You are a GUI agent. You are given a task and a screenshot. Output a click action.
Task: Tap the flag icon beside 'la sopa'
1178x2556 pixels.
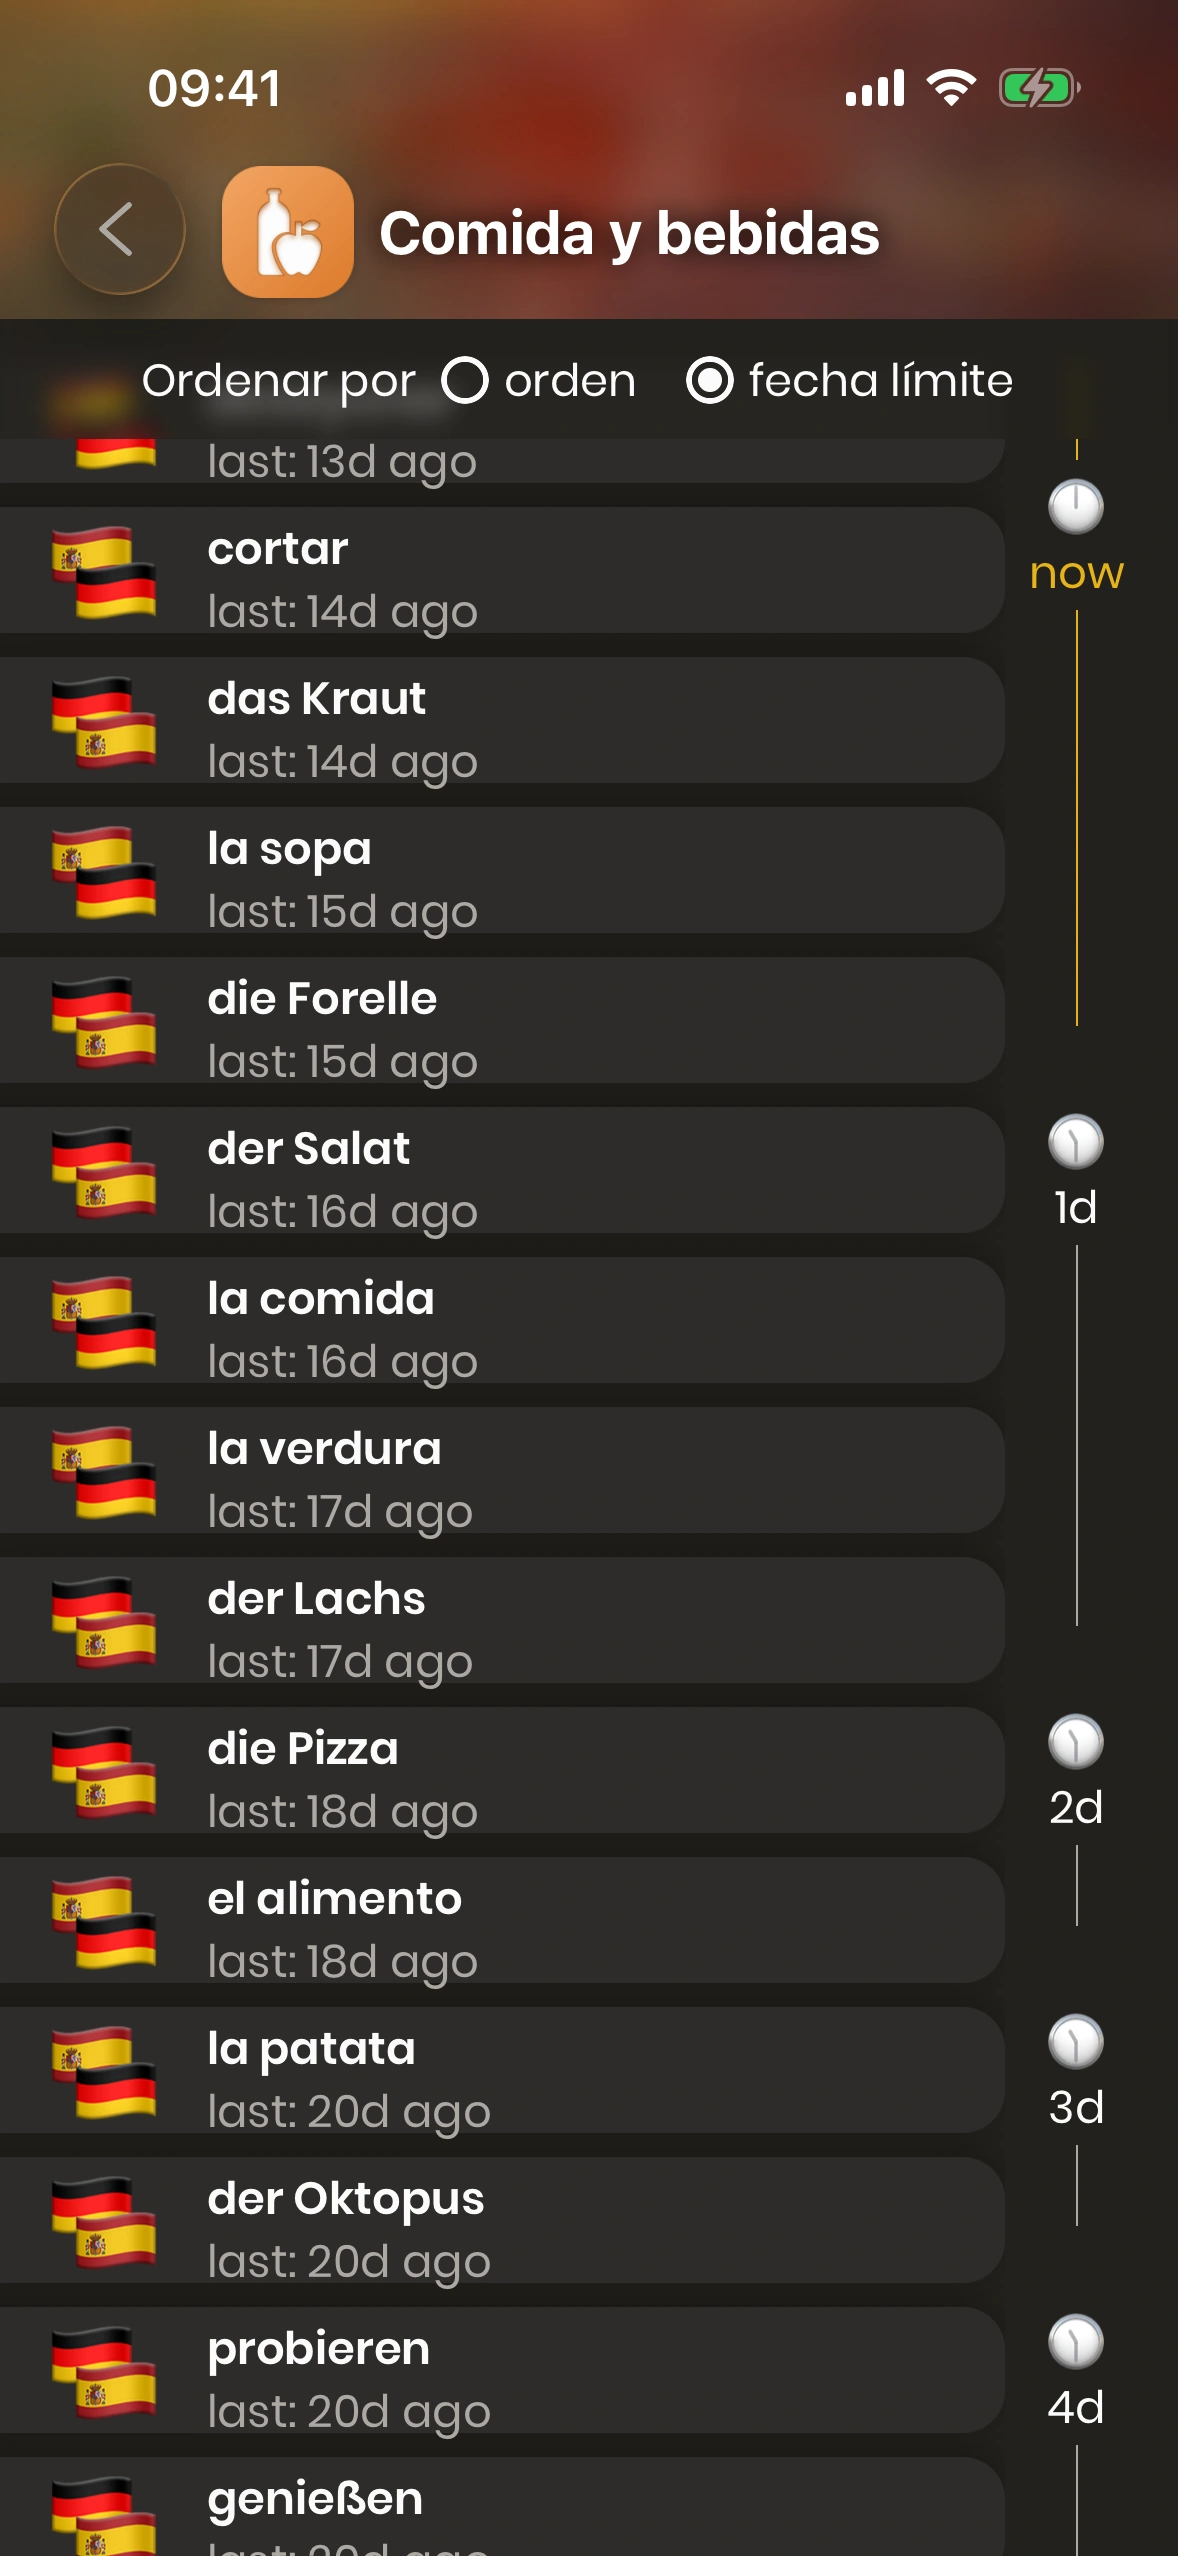click(x=104, y=871)
